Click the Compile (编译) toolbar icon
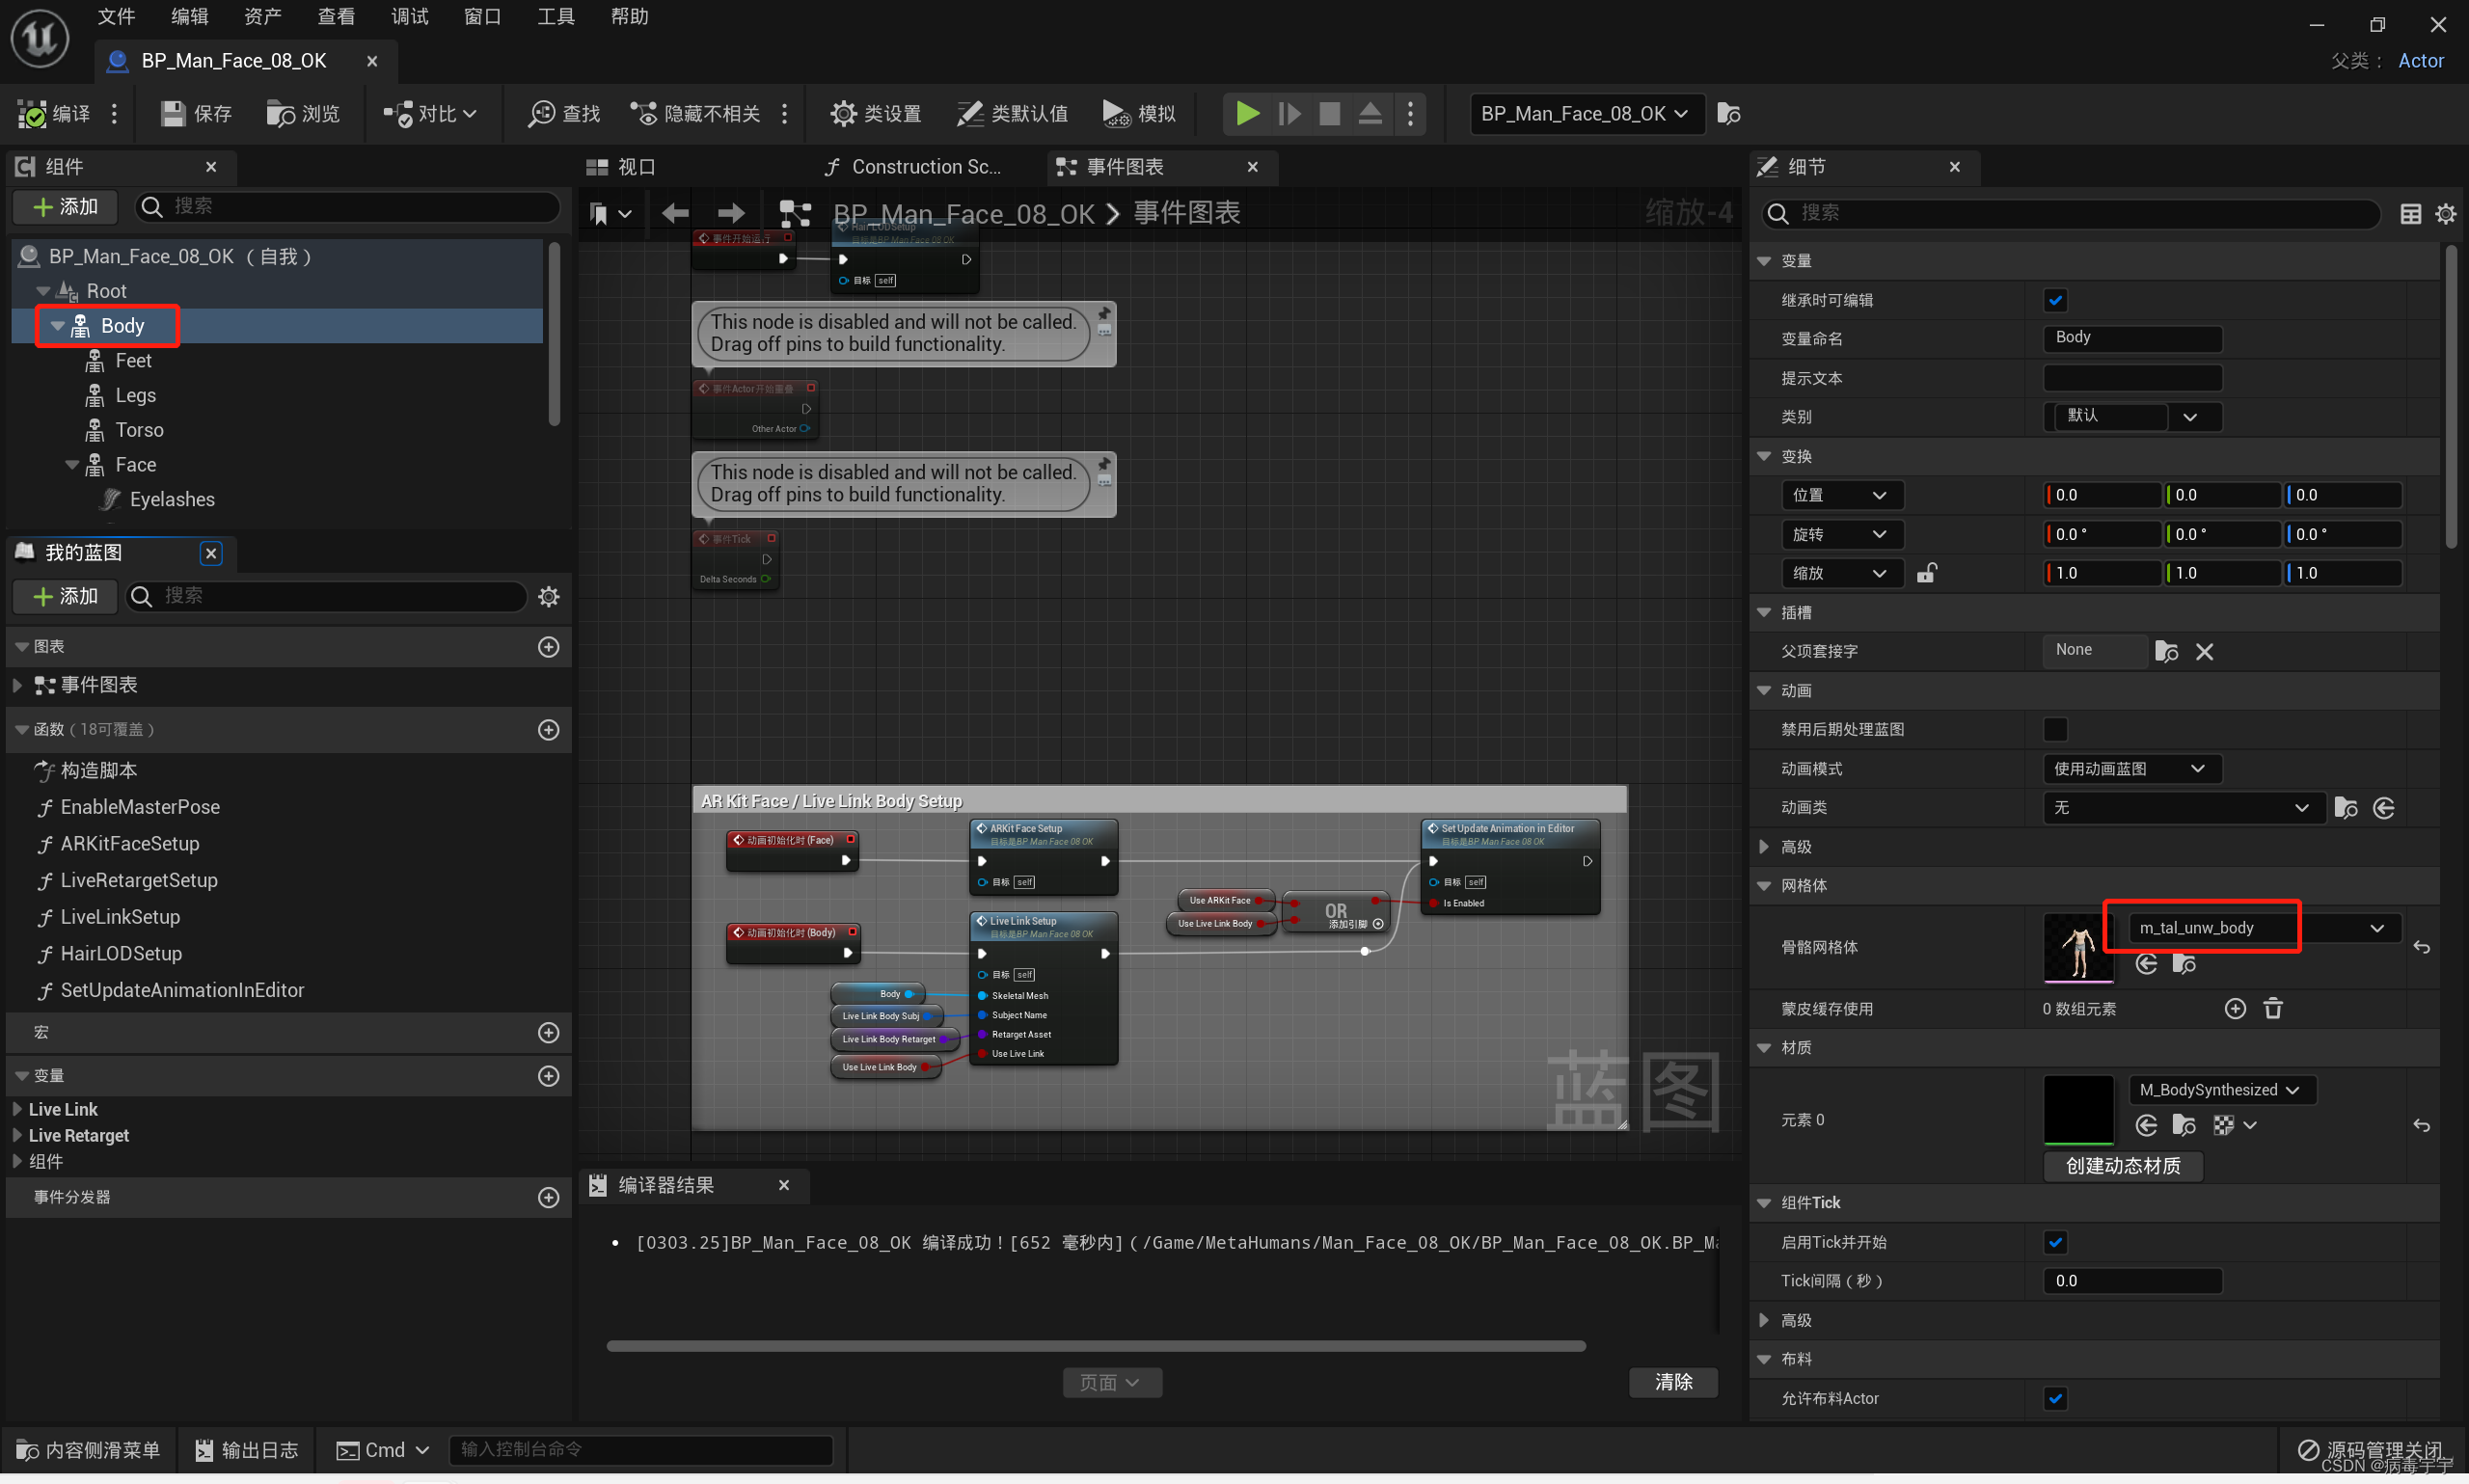Image resolution: width=2469 pixels, height=1484 pixels. click(32, 114)
